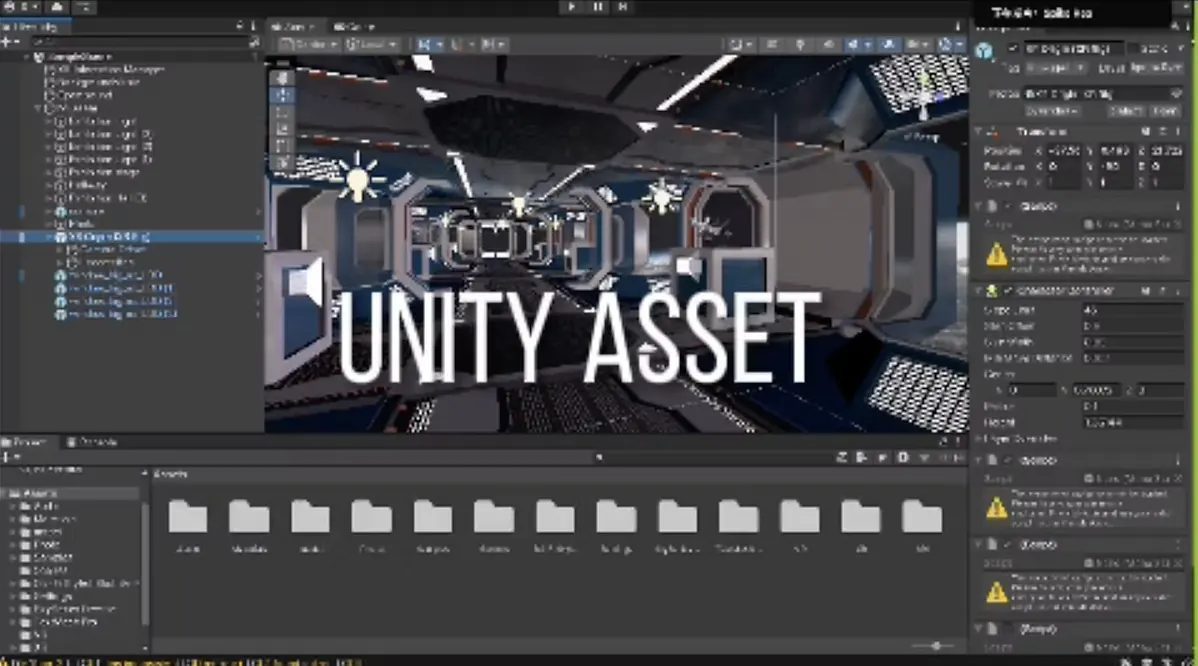Lock the Hierarchy panel with the padlock icon
This screenshot has height=666, width=1198.
[239, 26]
